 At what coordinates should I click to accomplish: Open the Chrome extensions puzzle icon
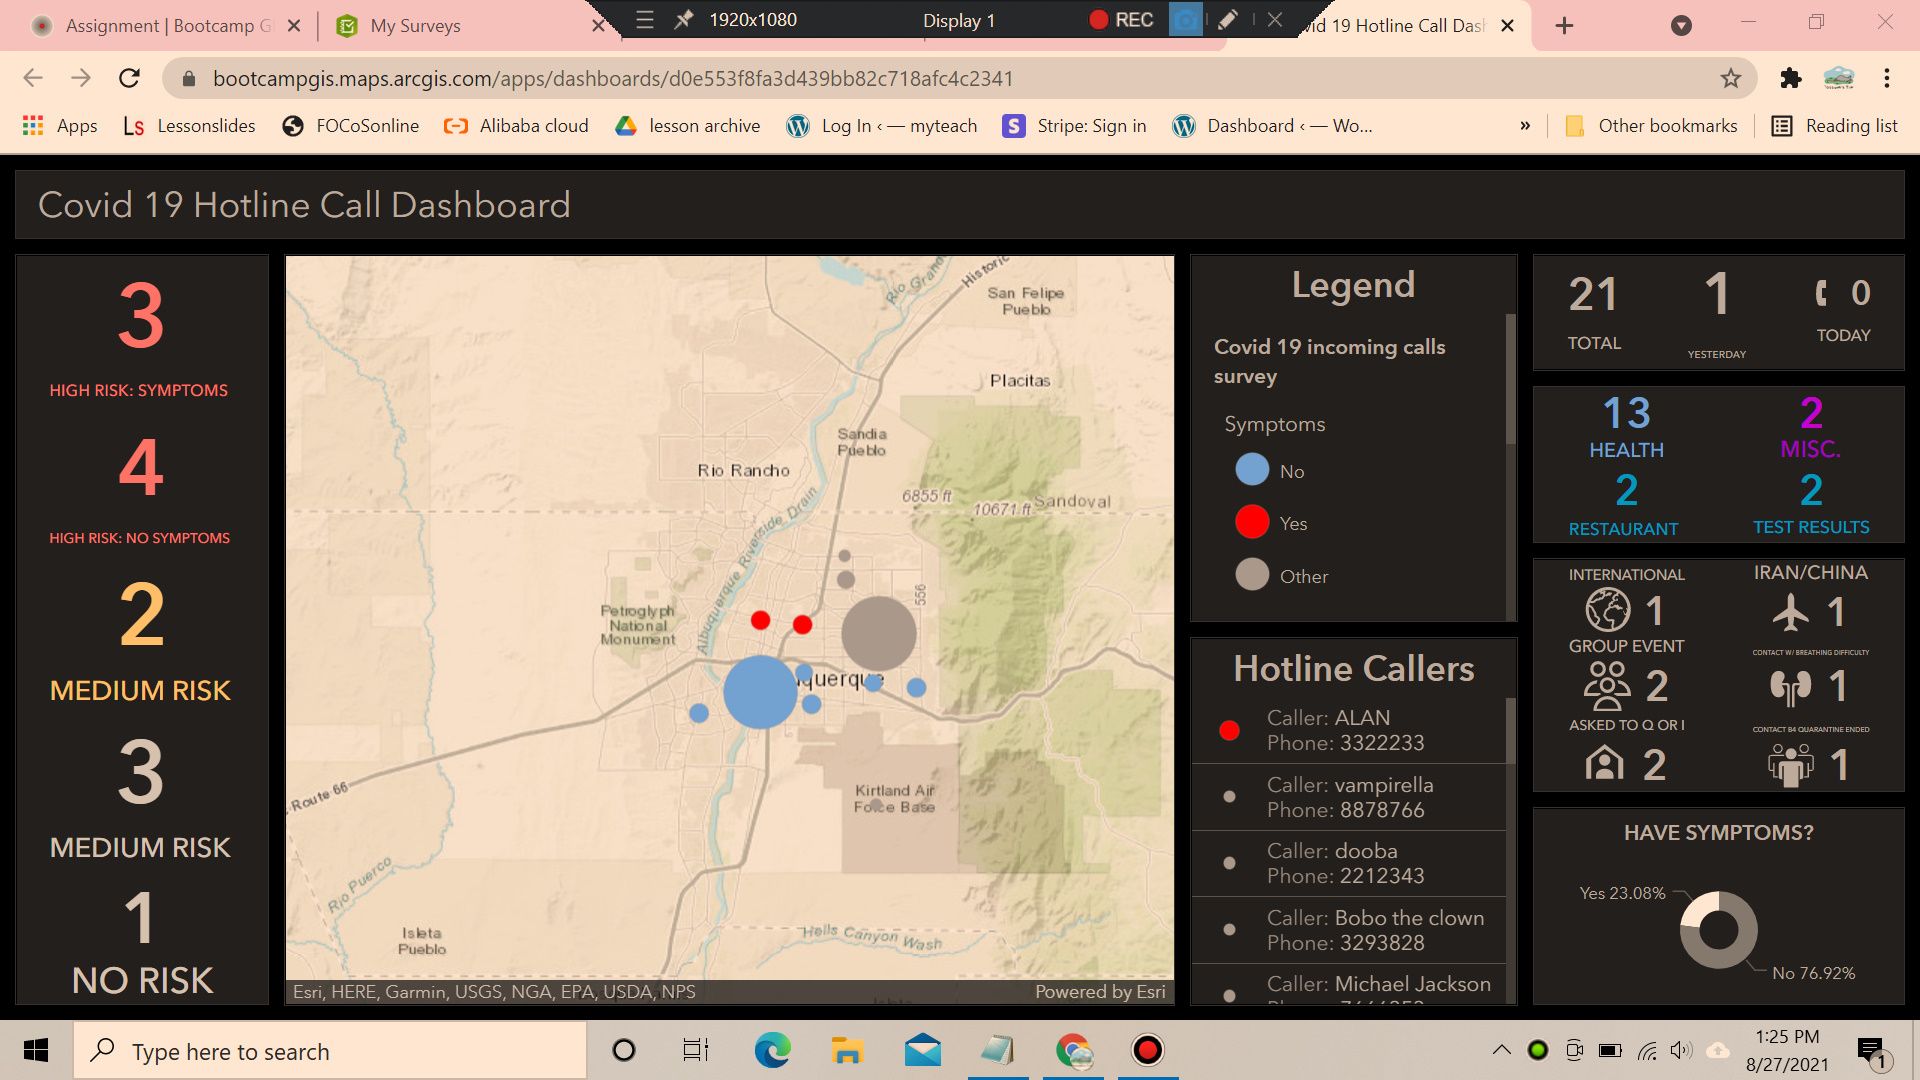tap(1790, 78)
